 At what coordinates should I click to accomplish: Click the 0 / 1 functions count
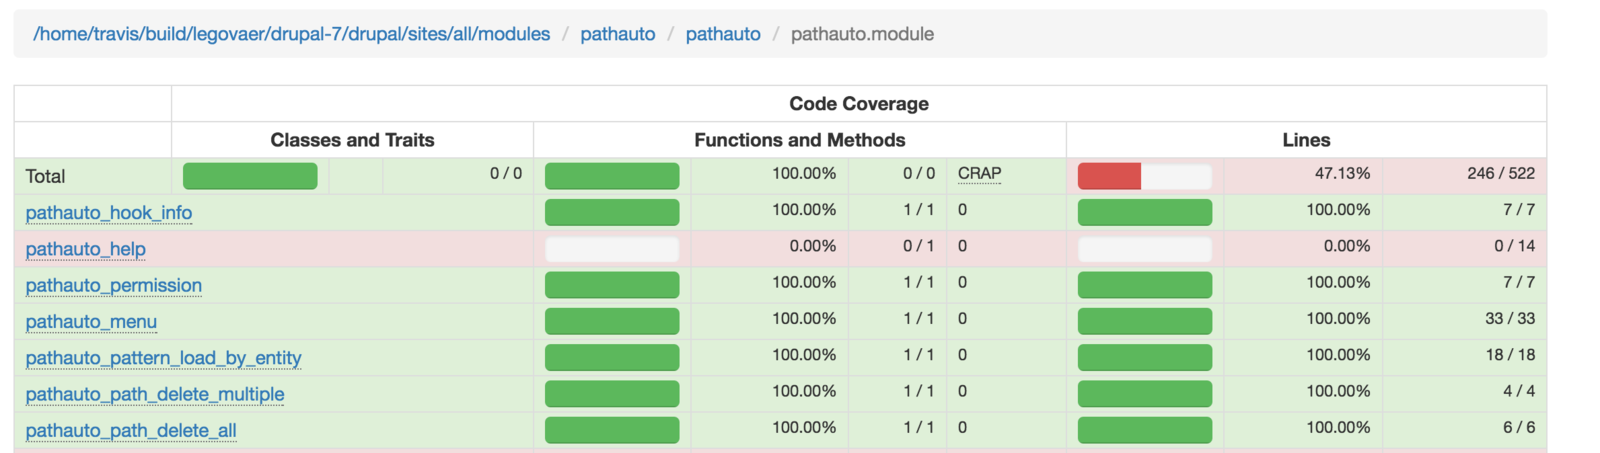coord(919,246)
